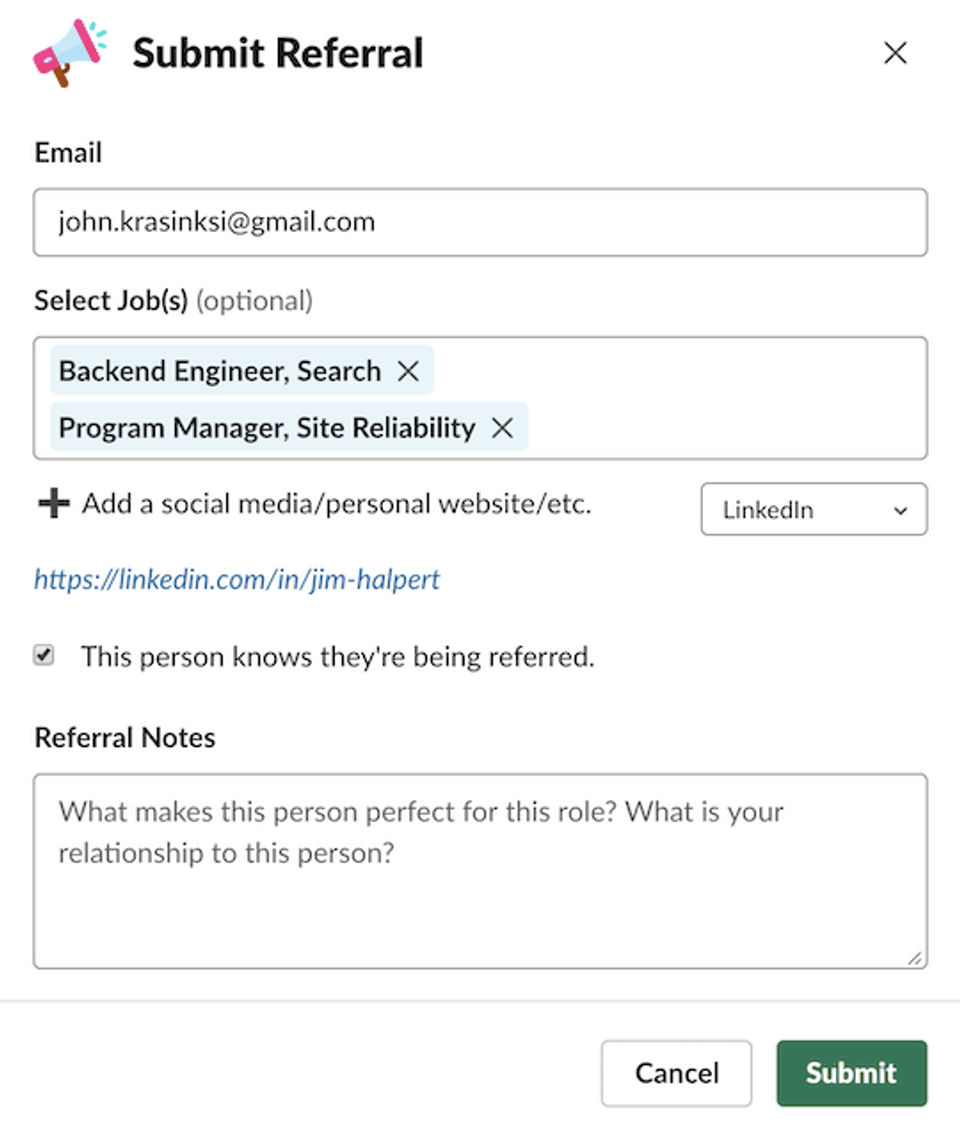Open the jim-halpert LinkedIn profile link
960x1131 pixels.
pos(237,579)
